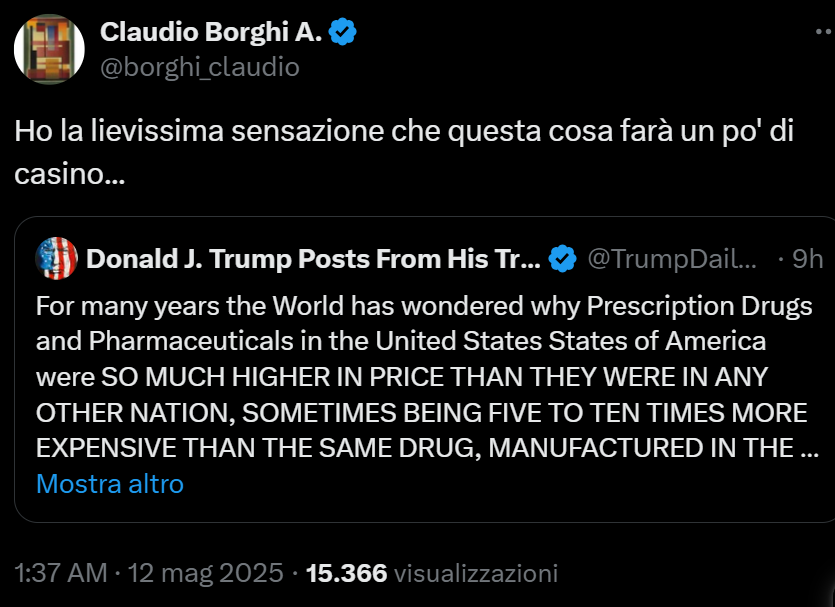Expand the full Trump post with Mostra altro
Viewport: 835px width, 607px height.
coord(109,484)
